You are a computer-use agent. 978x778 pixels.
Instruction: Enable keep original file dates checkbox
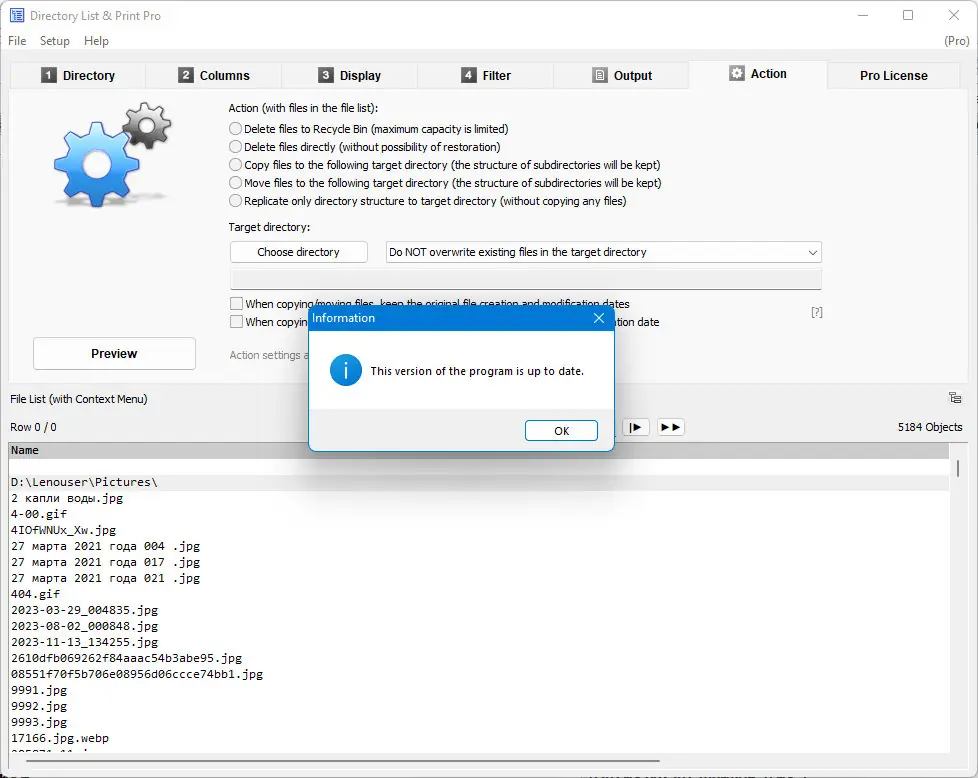pyautogui.click(x=236, y=304)
